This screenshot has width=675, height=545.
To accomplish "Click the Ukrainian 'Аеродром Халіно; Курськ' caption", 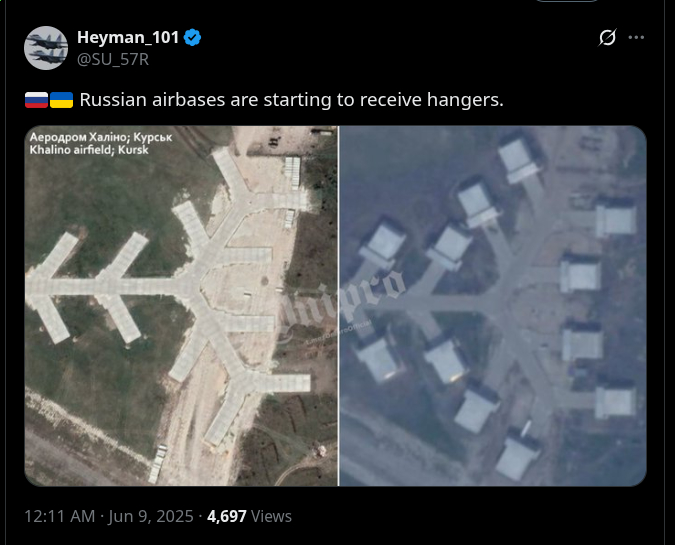I will coord(101,137).
